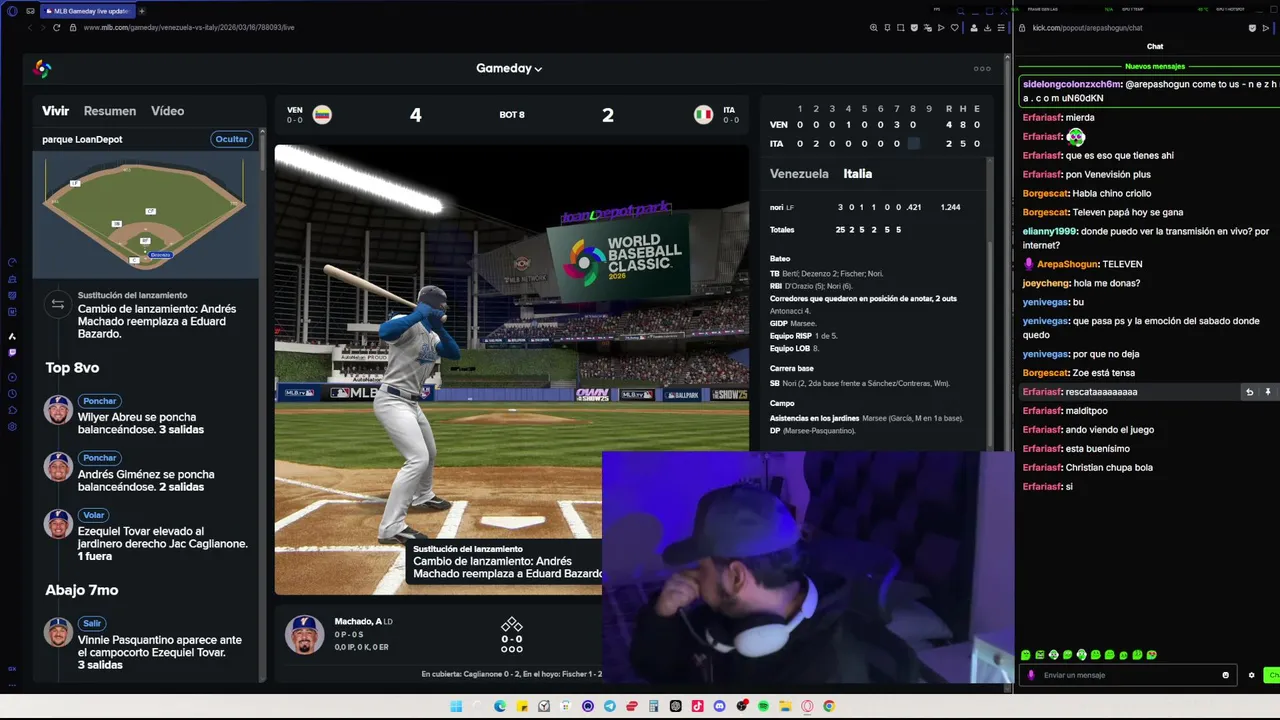The height and width of the screenshot is (720, 1280).
Task: Switch to the Resumen tab
Action: coord(110,111)
